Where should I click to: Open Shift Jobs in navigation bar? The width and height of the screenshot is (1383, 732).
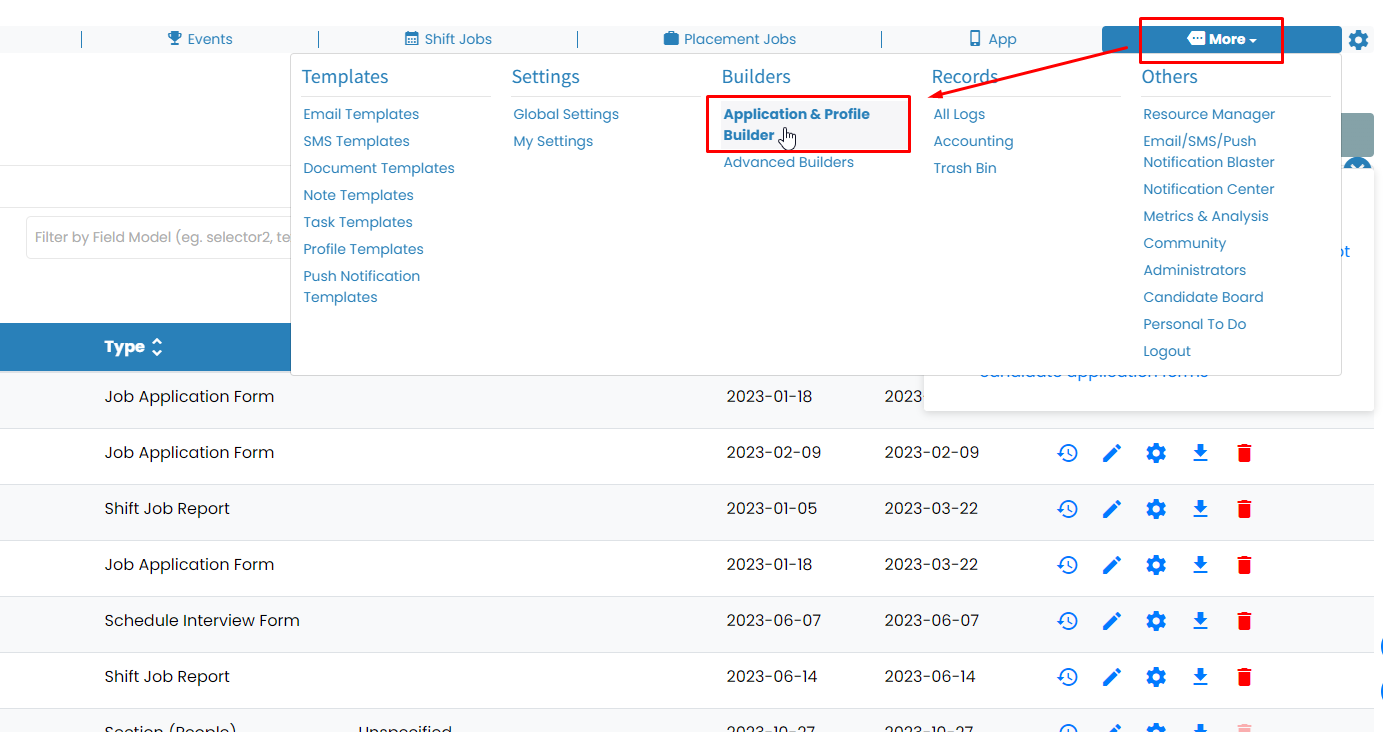[448, 39]
